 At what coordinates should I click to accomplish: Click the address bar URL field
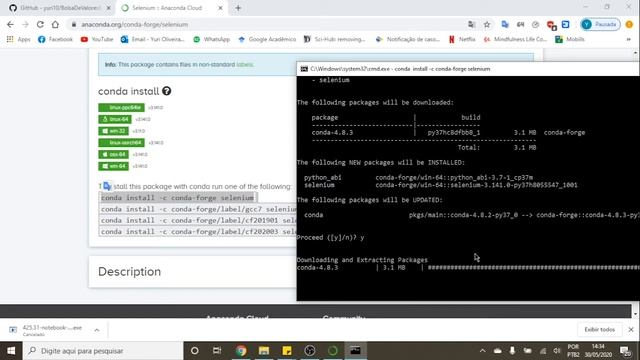(x=265, y=24)
